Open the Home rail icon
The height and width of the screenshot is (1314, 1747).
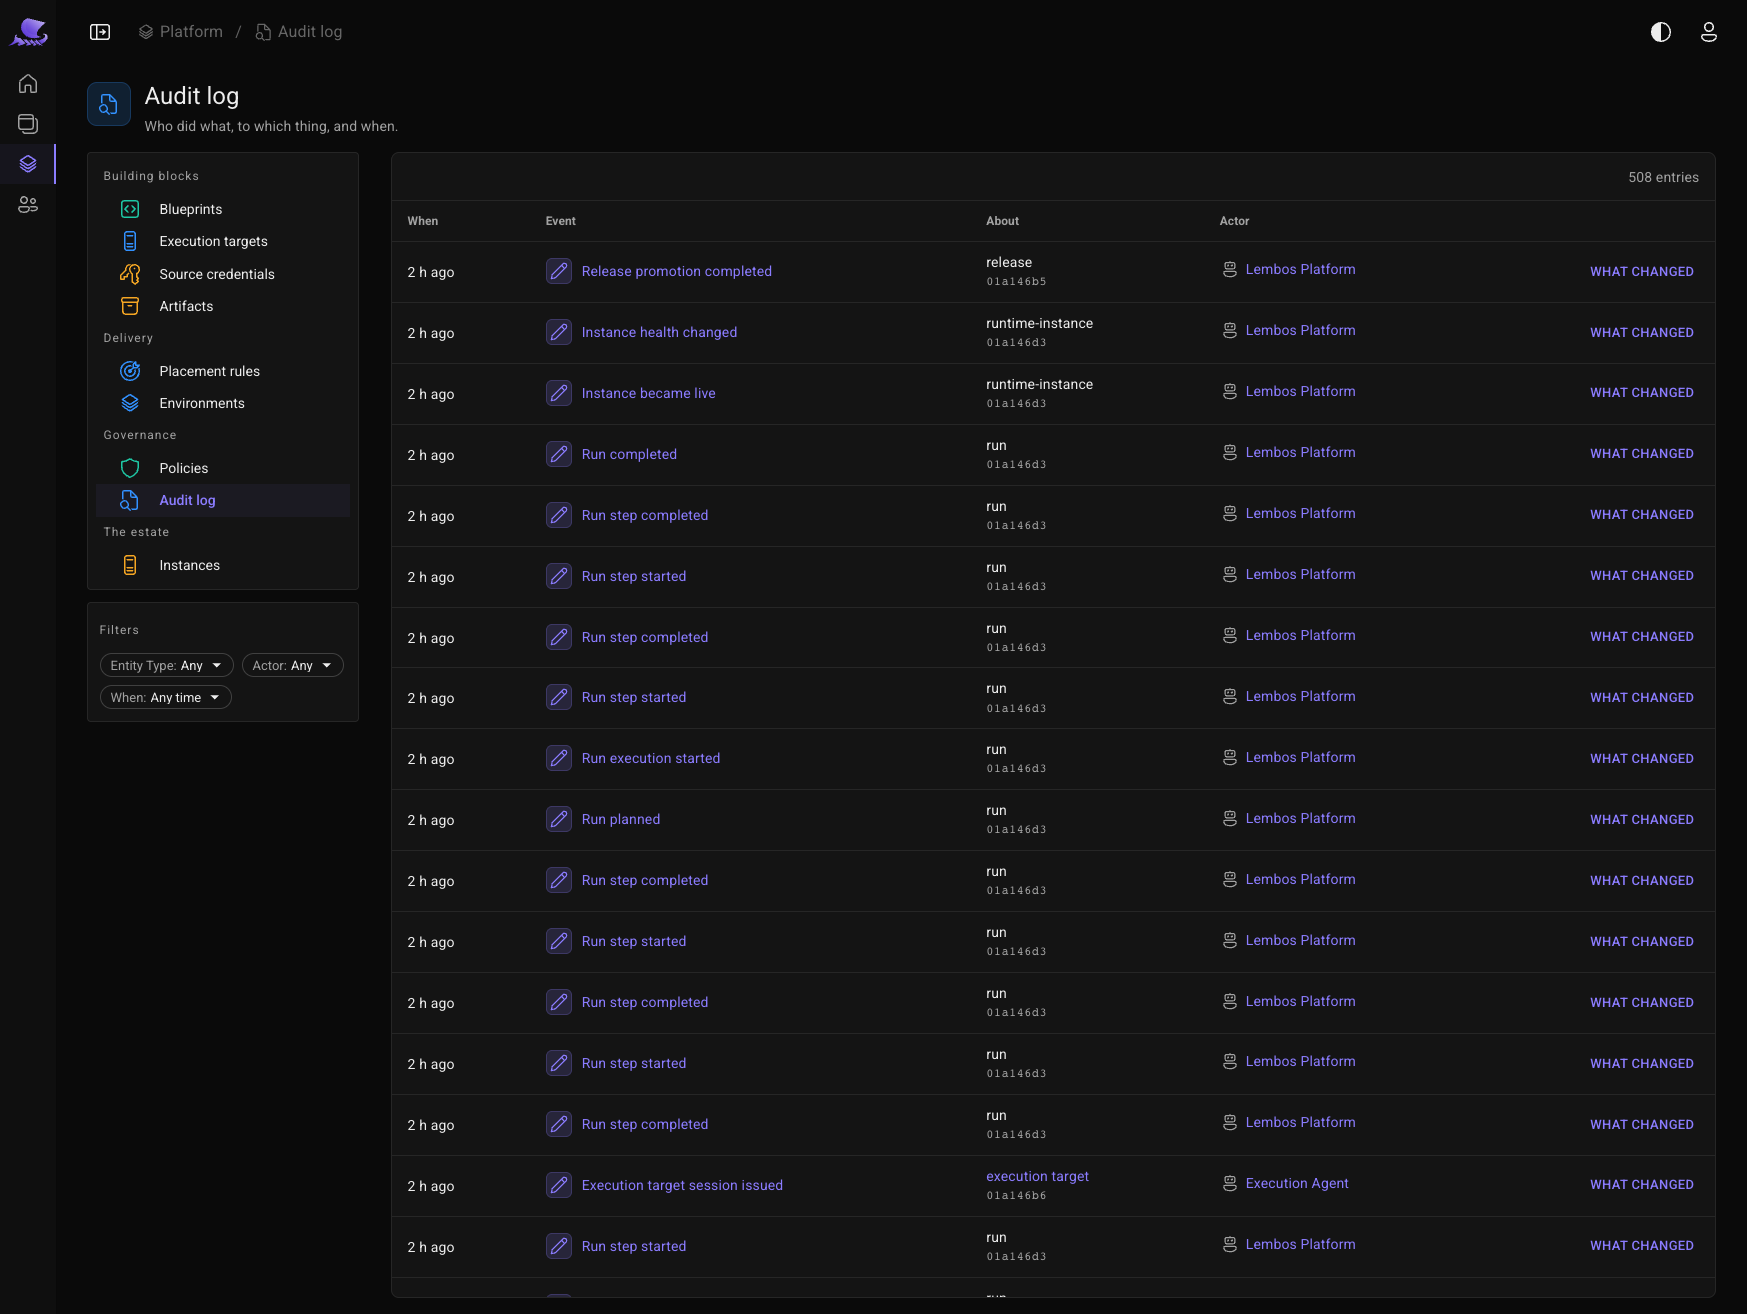(x=28, y=84)
